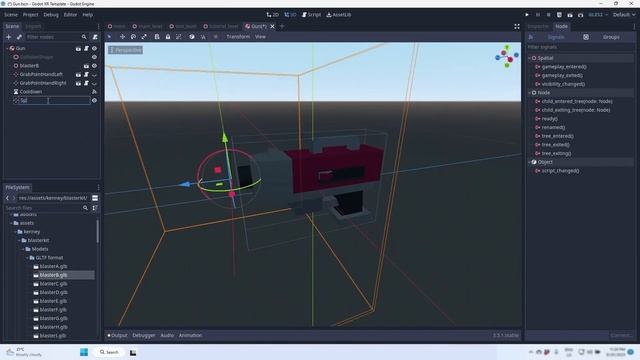Open the script icon on Gun node
640x360 pixels.
pos(86,48)
